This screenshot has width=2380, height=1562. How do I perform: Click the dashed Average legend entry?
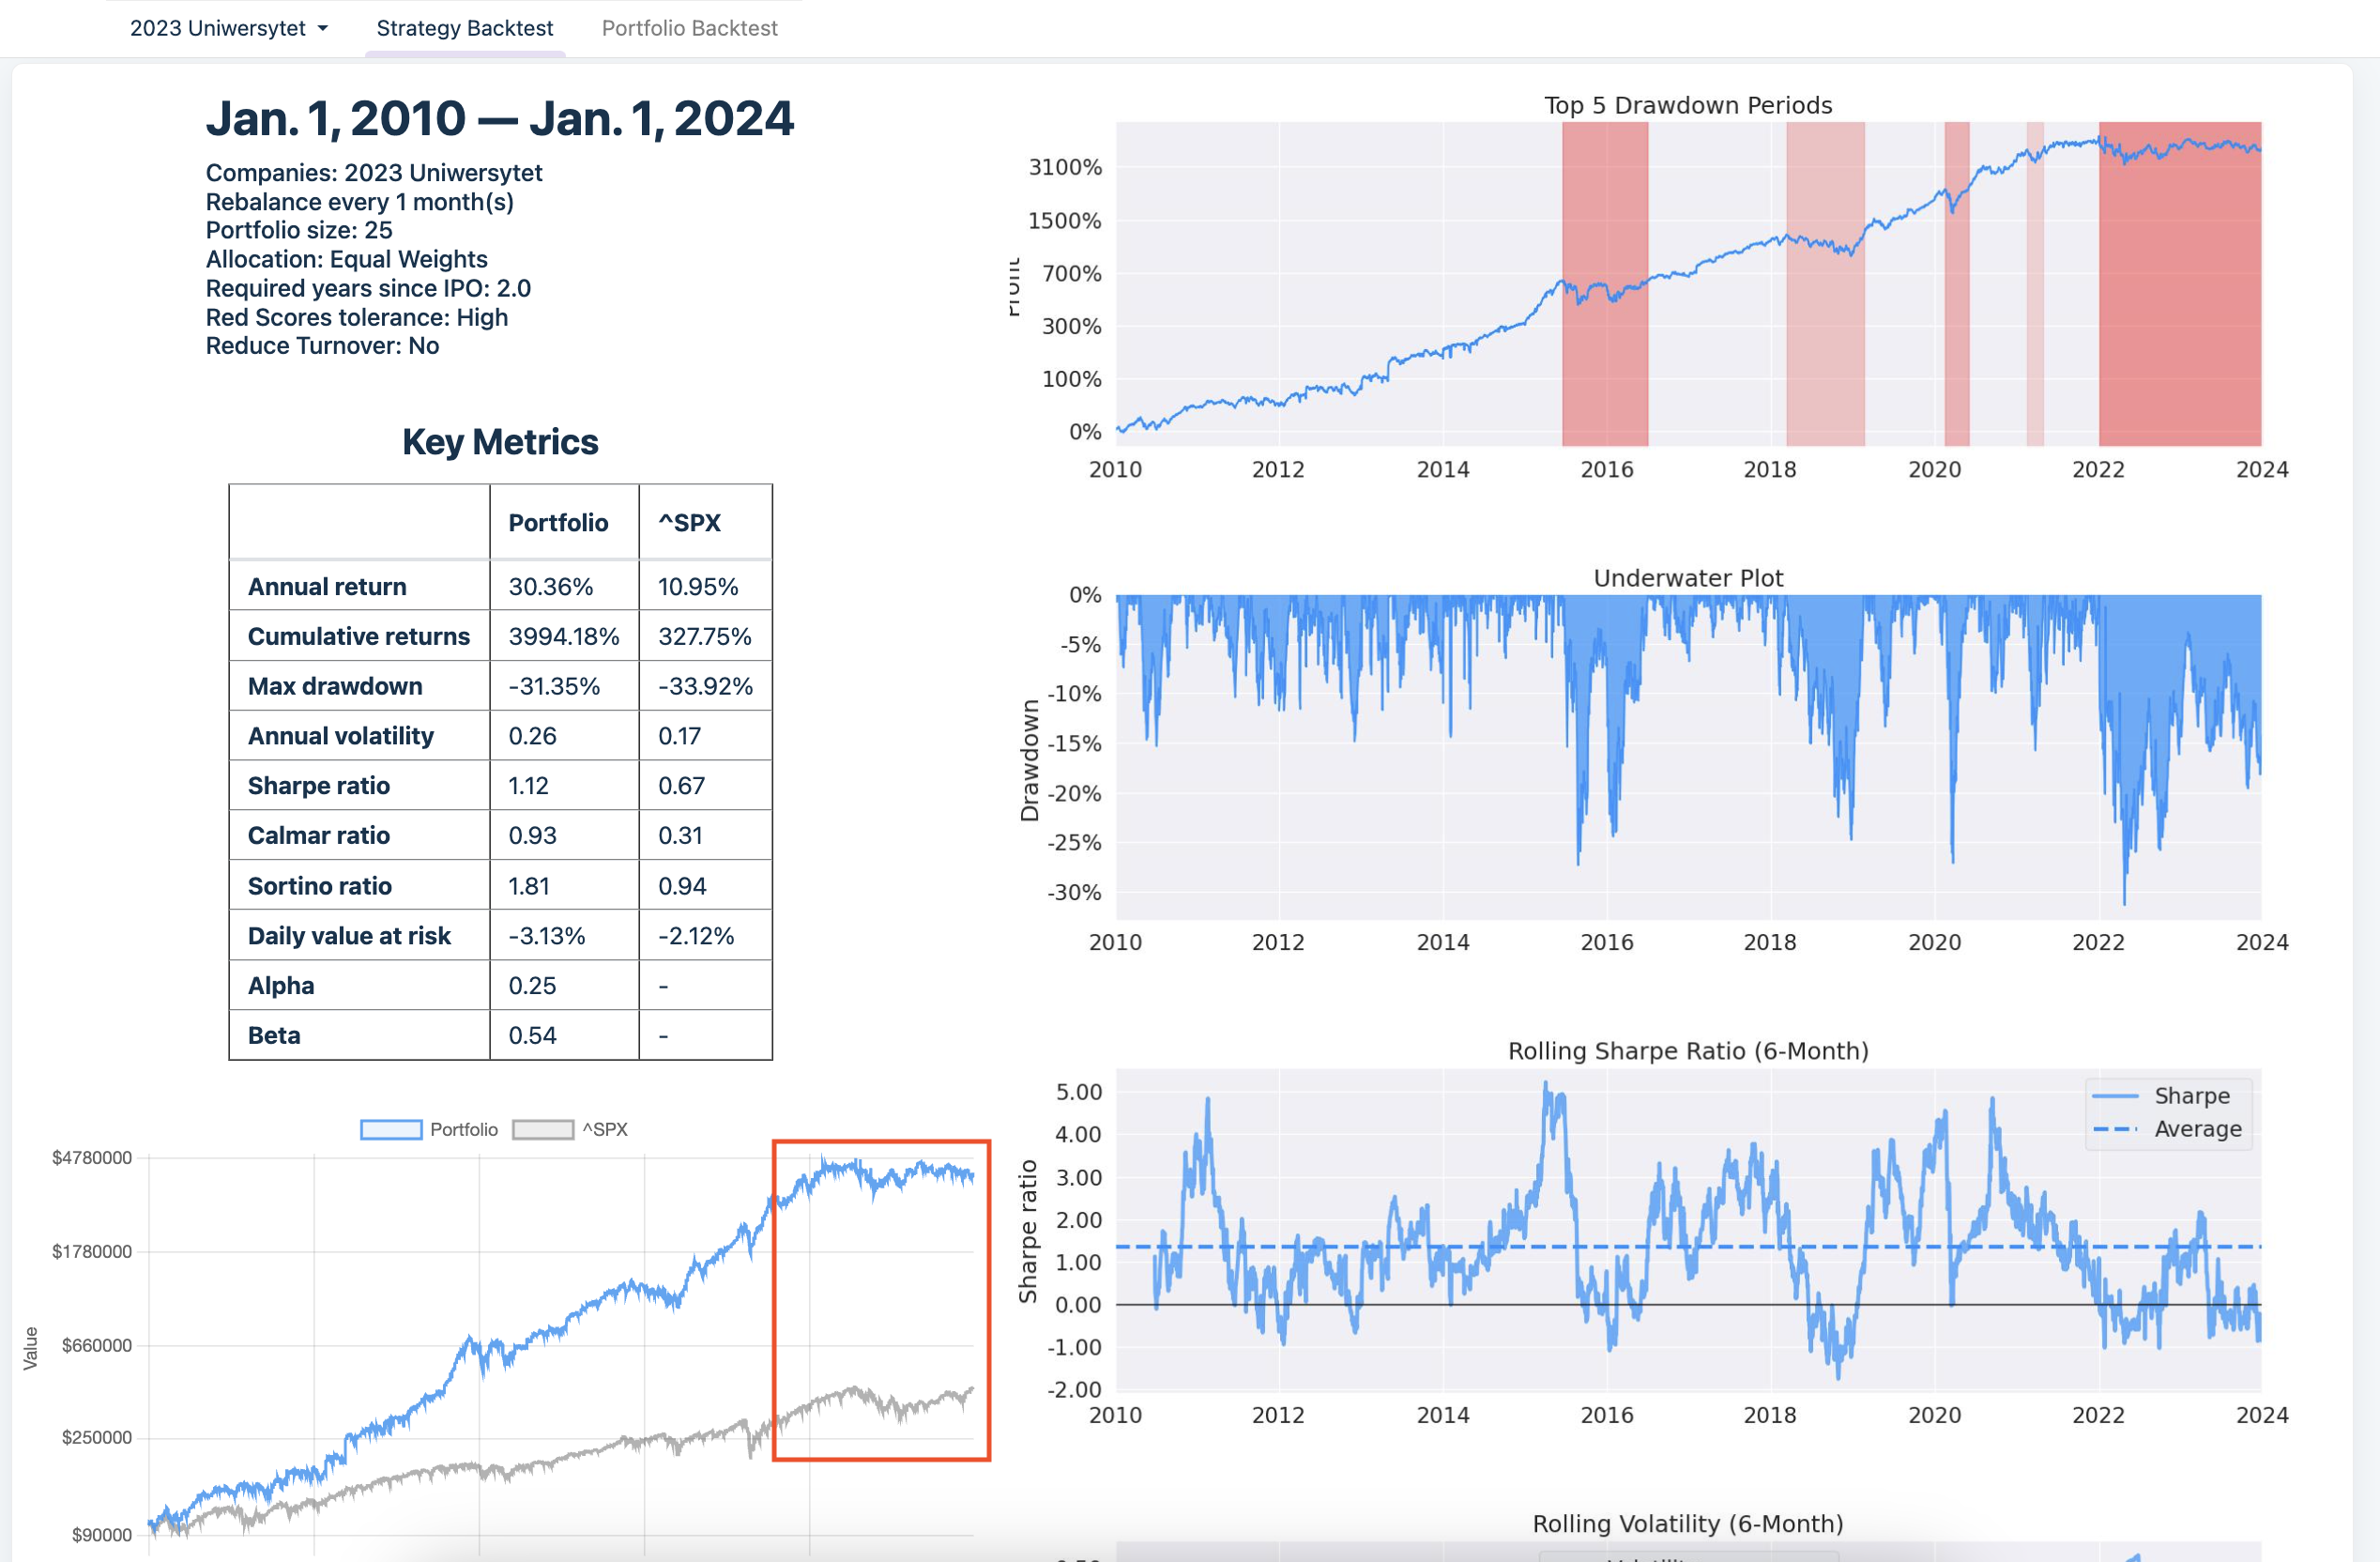click(x=2196, y=1129)
